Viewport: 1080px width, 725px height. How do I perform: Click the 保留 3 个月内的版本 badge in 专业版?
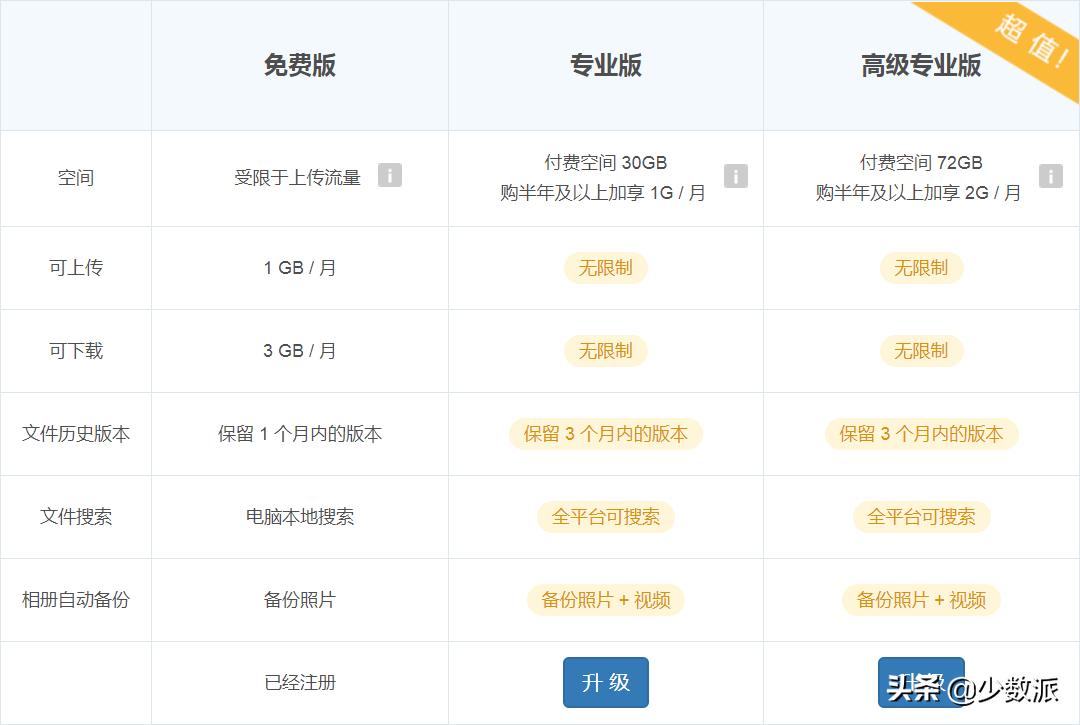point(606,434)
